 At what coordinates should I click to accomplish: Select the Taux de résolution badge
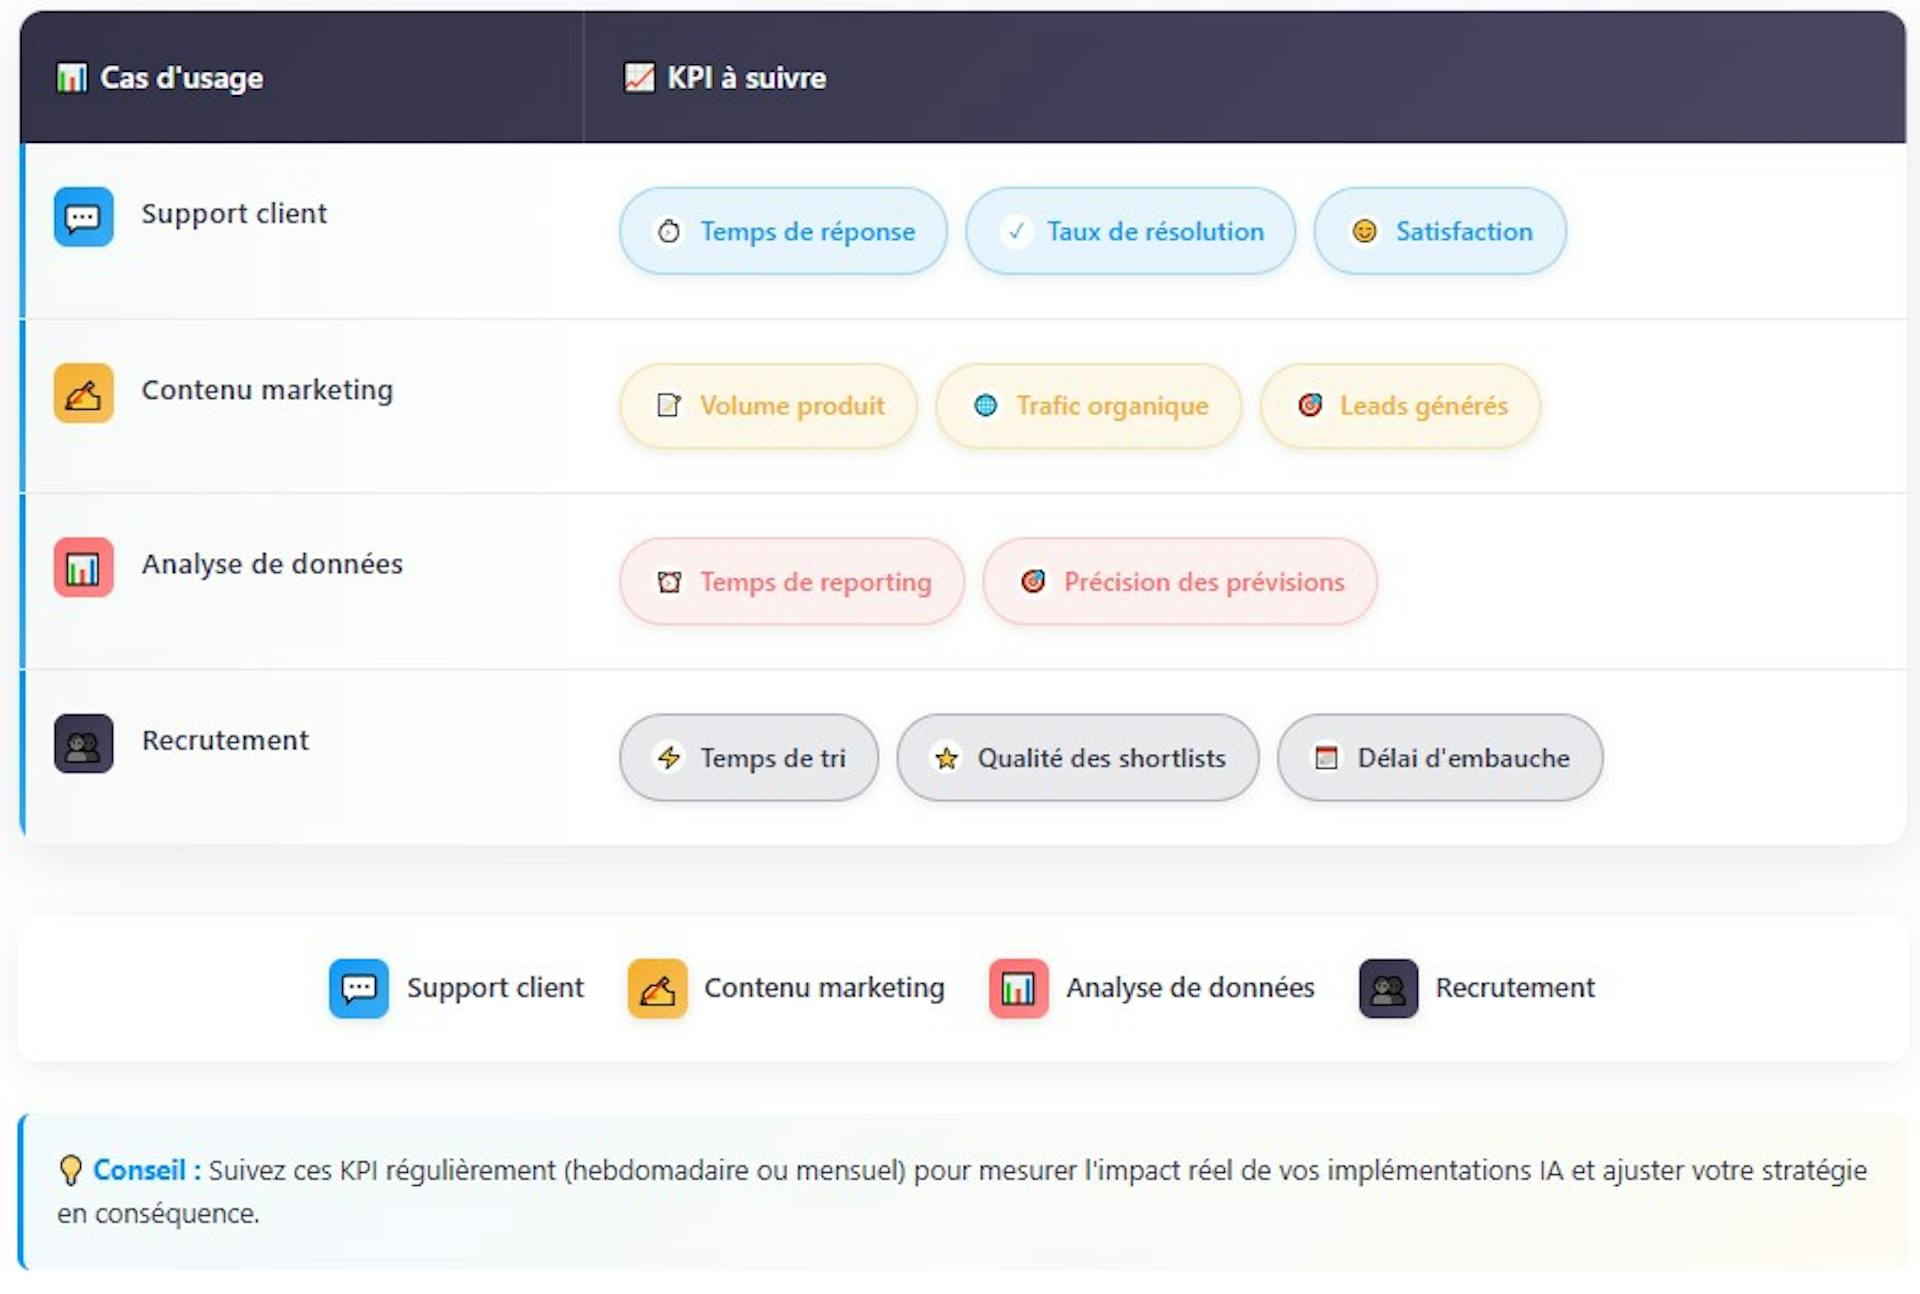(1130, 231)
